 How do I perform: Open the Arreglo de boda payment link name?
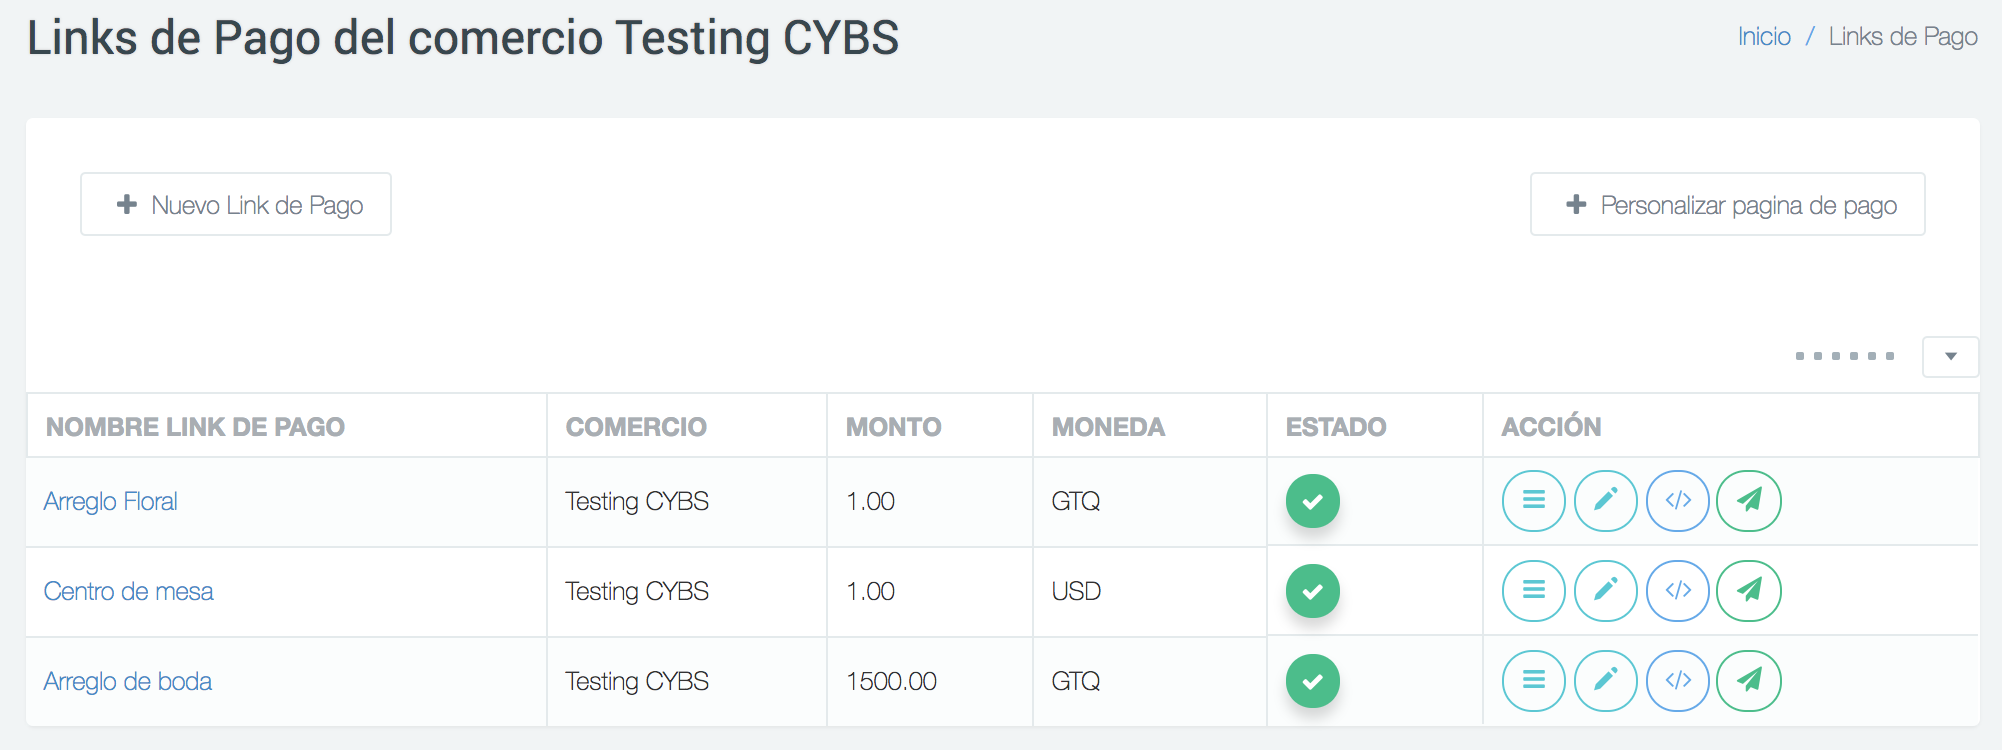point(128,681)
